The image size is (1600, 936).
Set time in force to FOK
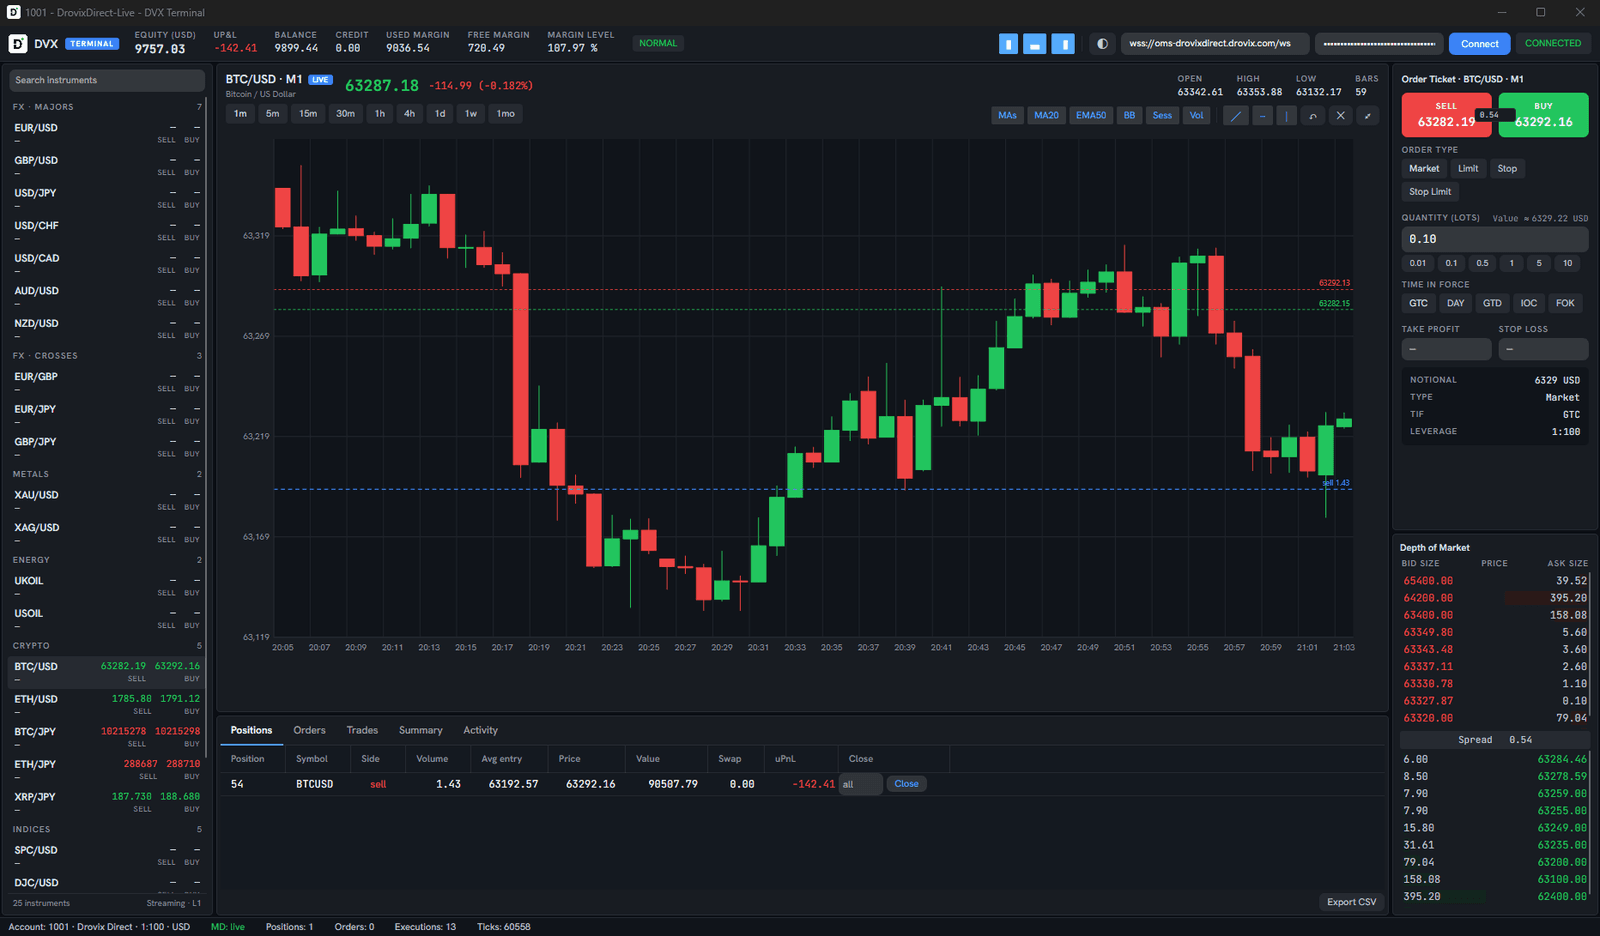(1565, 303)
